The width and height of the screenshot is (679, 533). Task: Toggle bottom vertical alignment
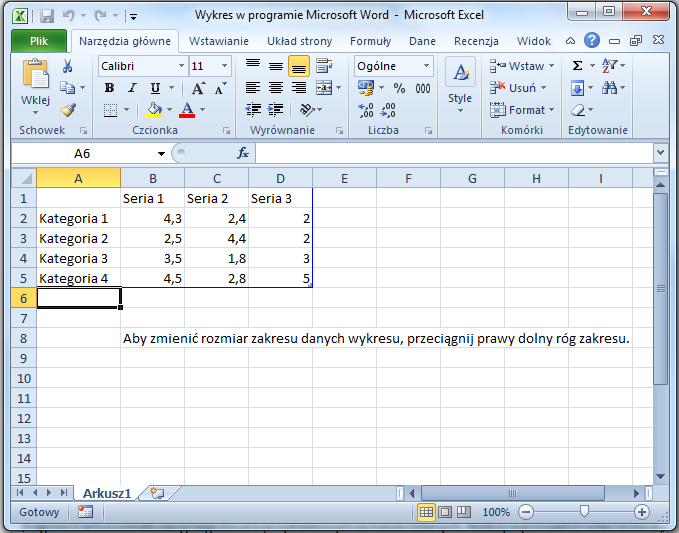coord(299,66)
